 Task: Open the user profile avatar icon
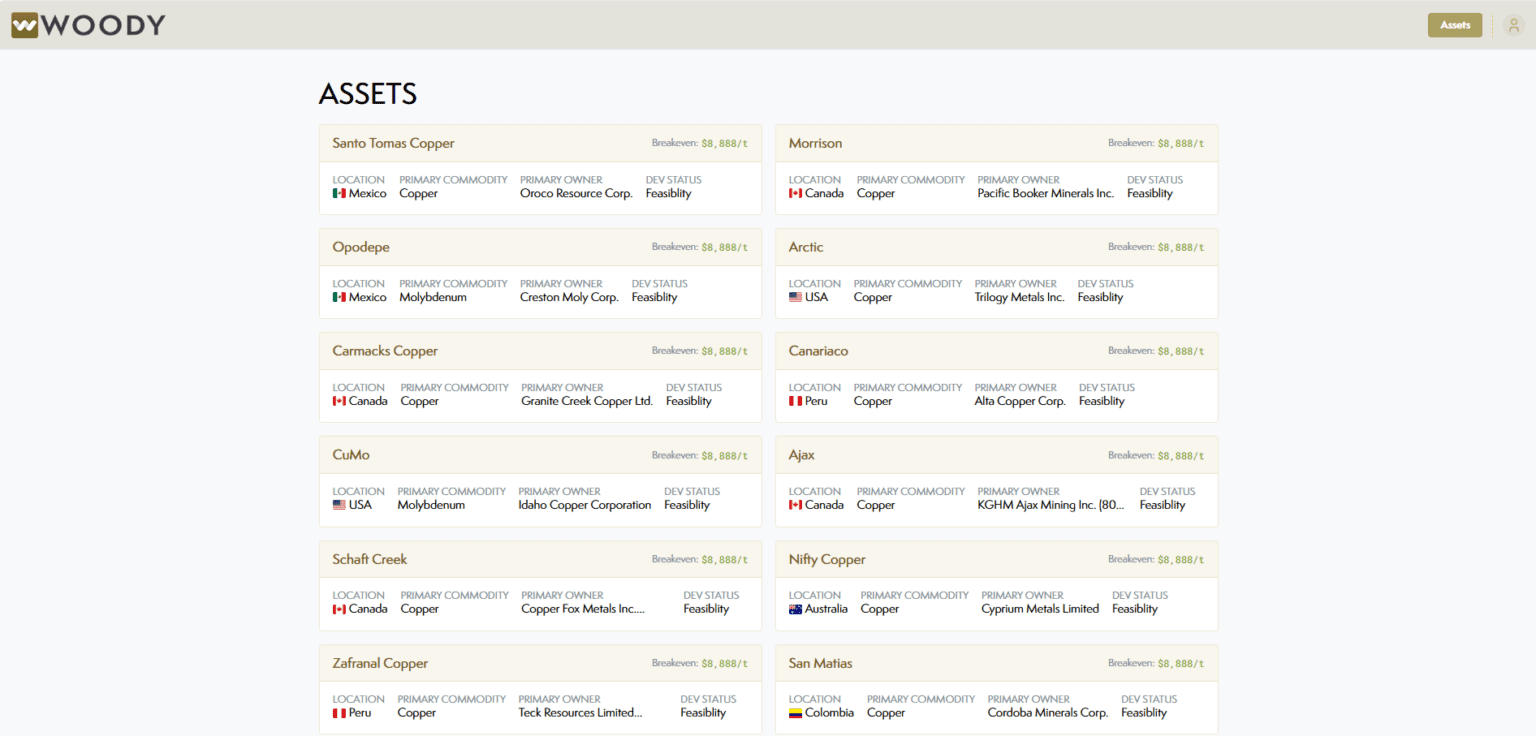click(1513, 25)
